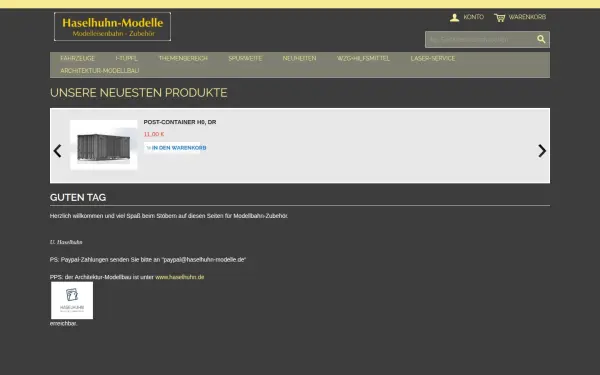Screen dimensions: 600x375
Task: Open the Konto user icon
Action: point(454,17)
